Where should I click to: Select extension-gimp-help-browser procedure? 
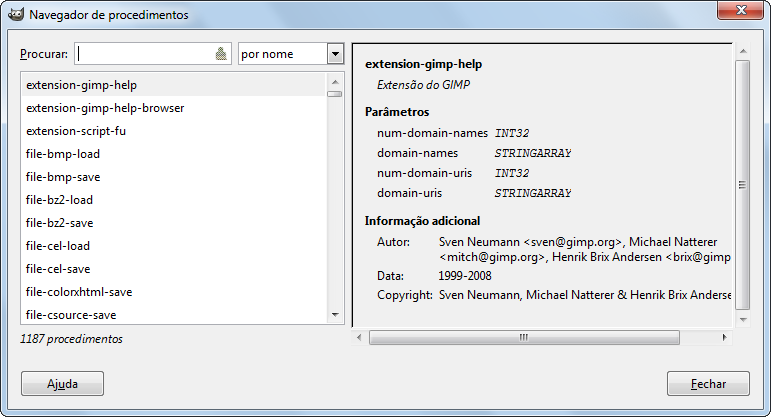(105, 108)
